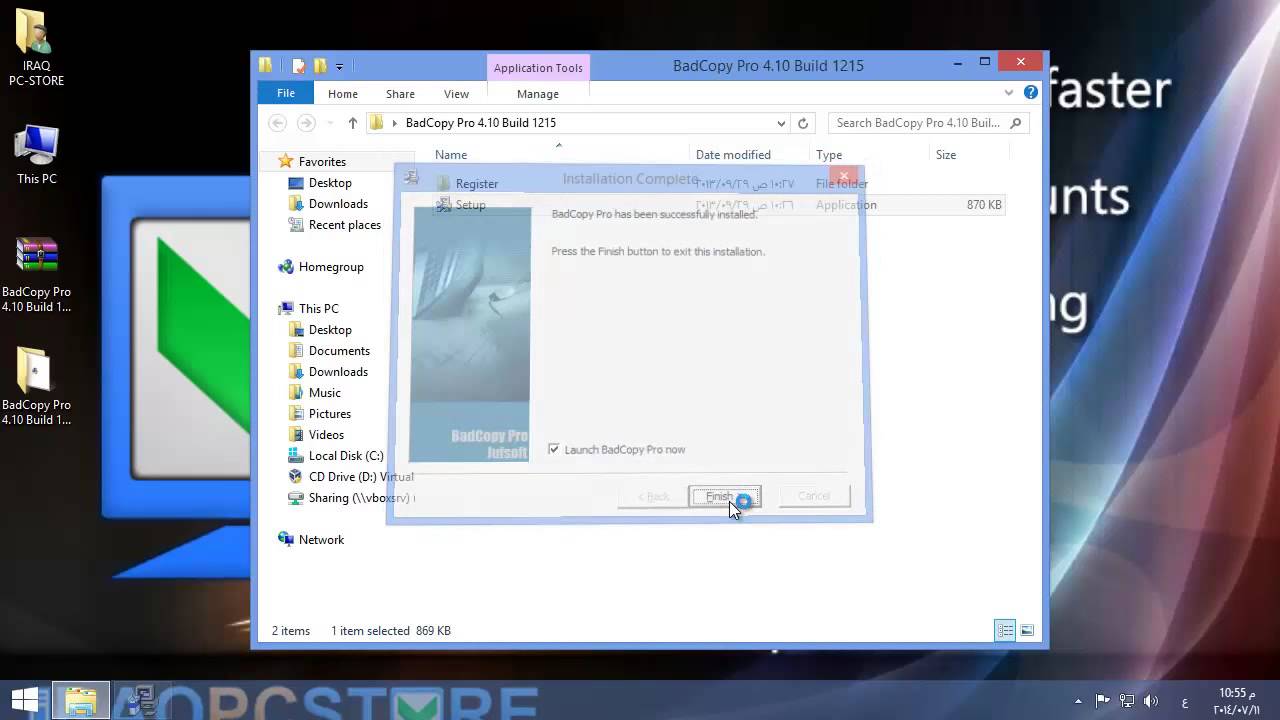Select Recent places in navigation pane

tap(344, 225)
